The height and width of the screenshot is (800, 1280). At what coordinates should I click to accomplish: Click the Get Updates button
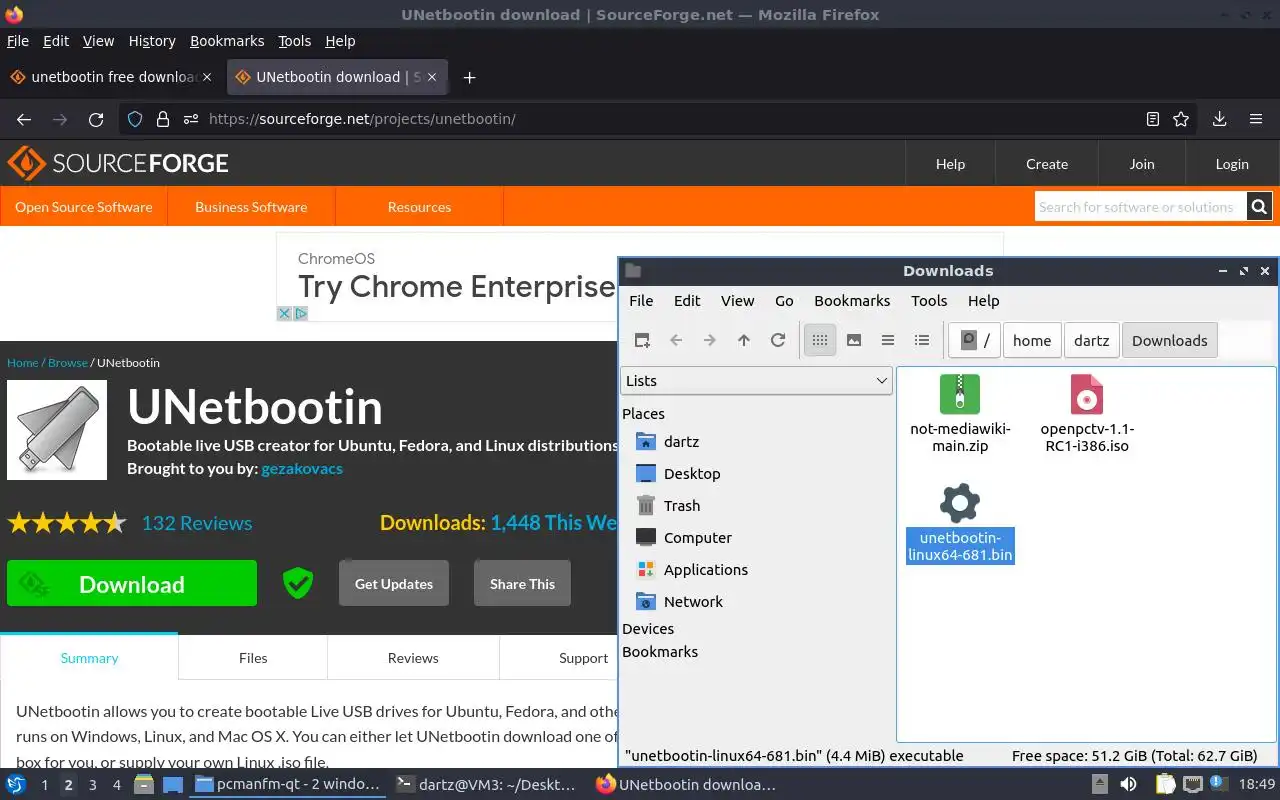click(394, 584)
